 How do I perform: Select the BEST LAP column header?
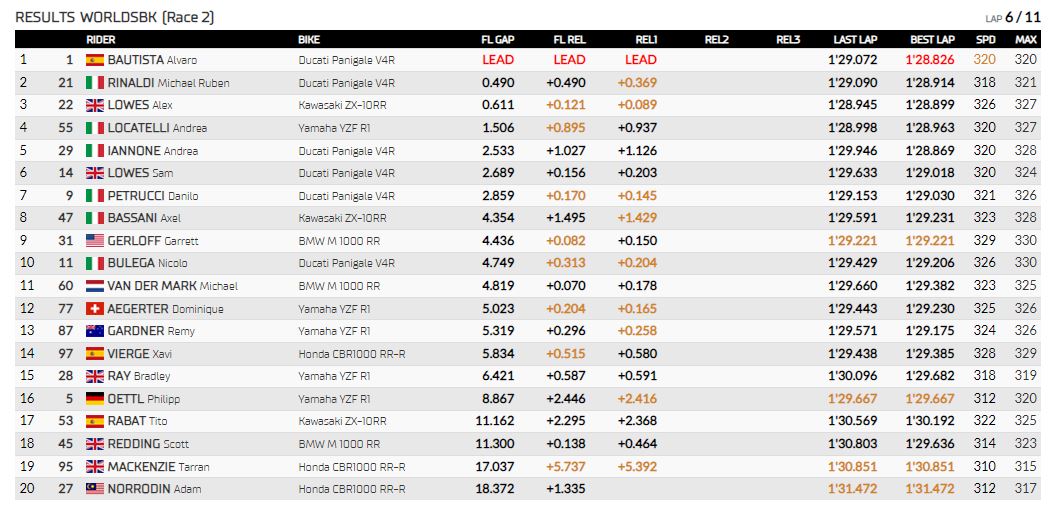[932, 40]
